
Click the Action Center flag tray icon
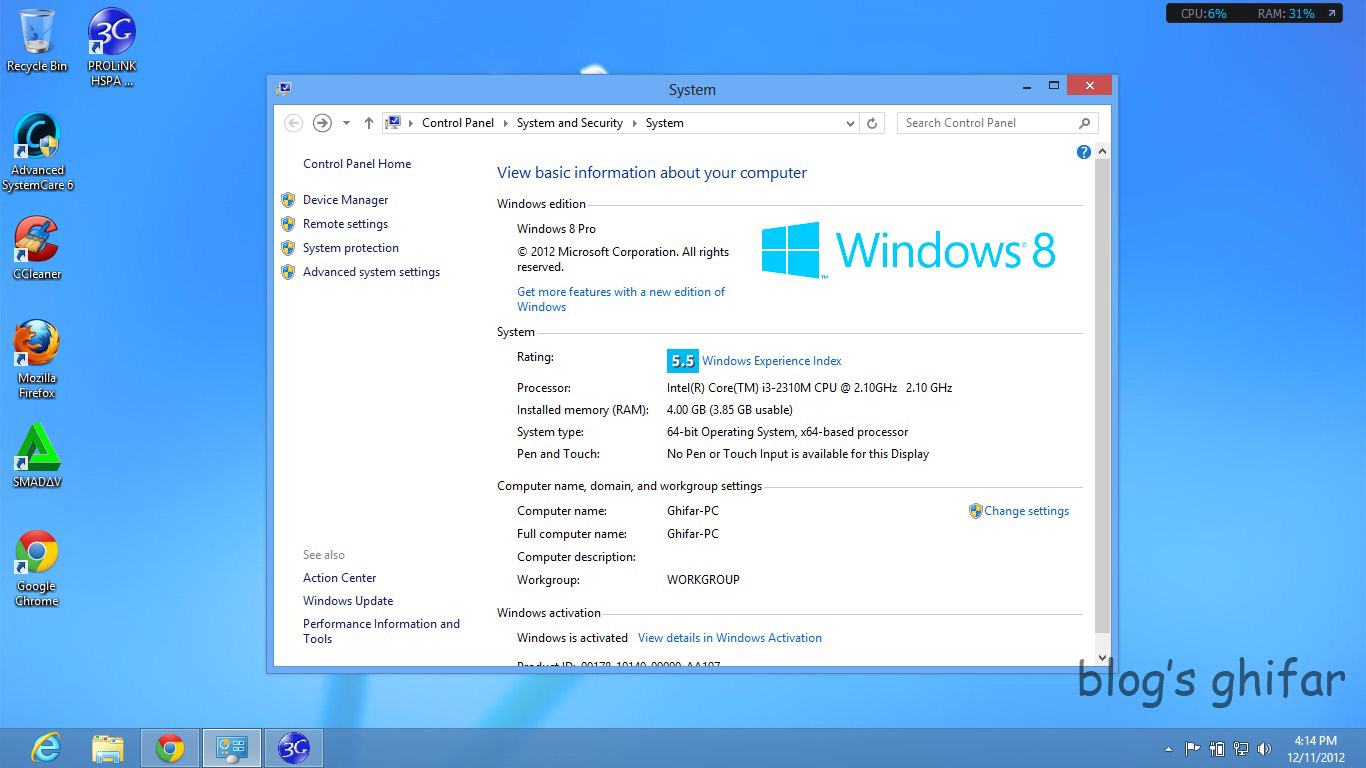coord(1192,748)
